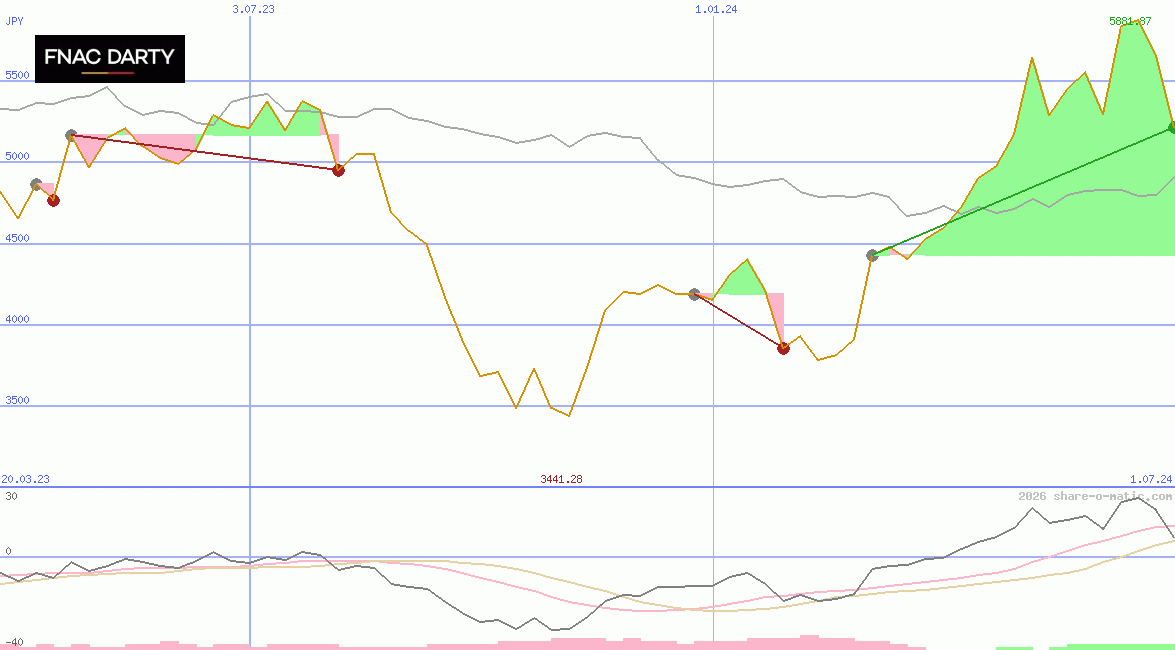The image size is (1175, 650).
Task: Click the gray entry marker starting the long red trendline
Action: tap(71, 135)
